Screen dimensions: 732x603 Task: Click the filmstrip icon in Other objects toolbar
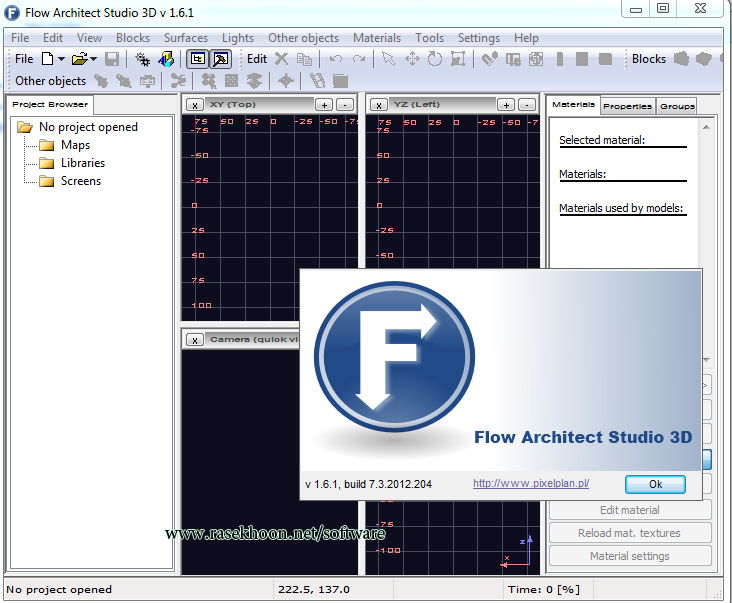click(x=318, y=81)
